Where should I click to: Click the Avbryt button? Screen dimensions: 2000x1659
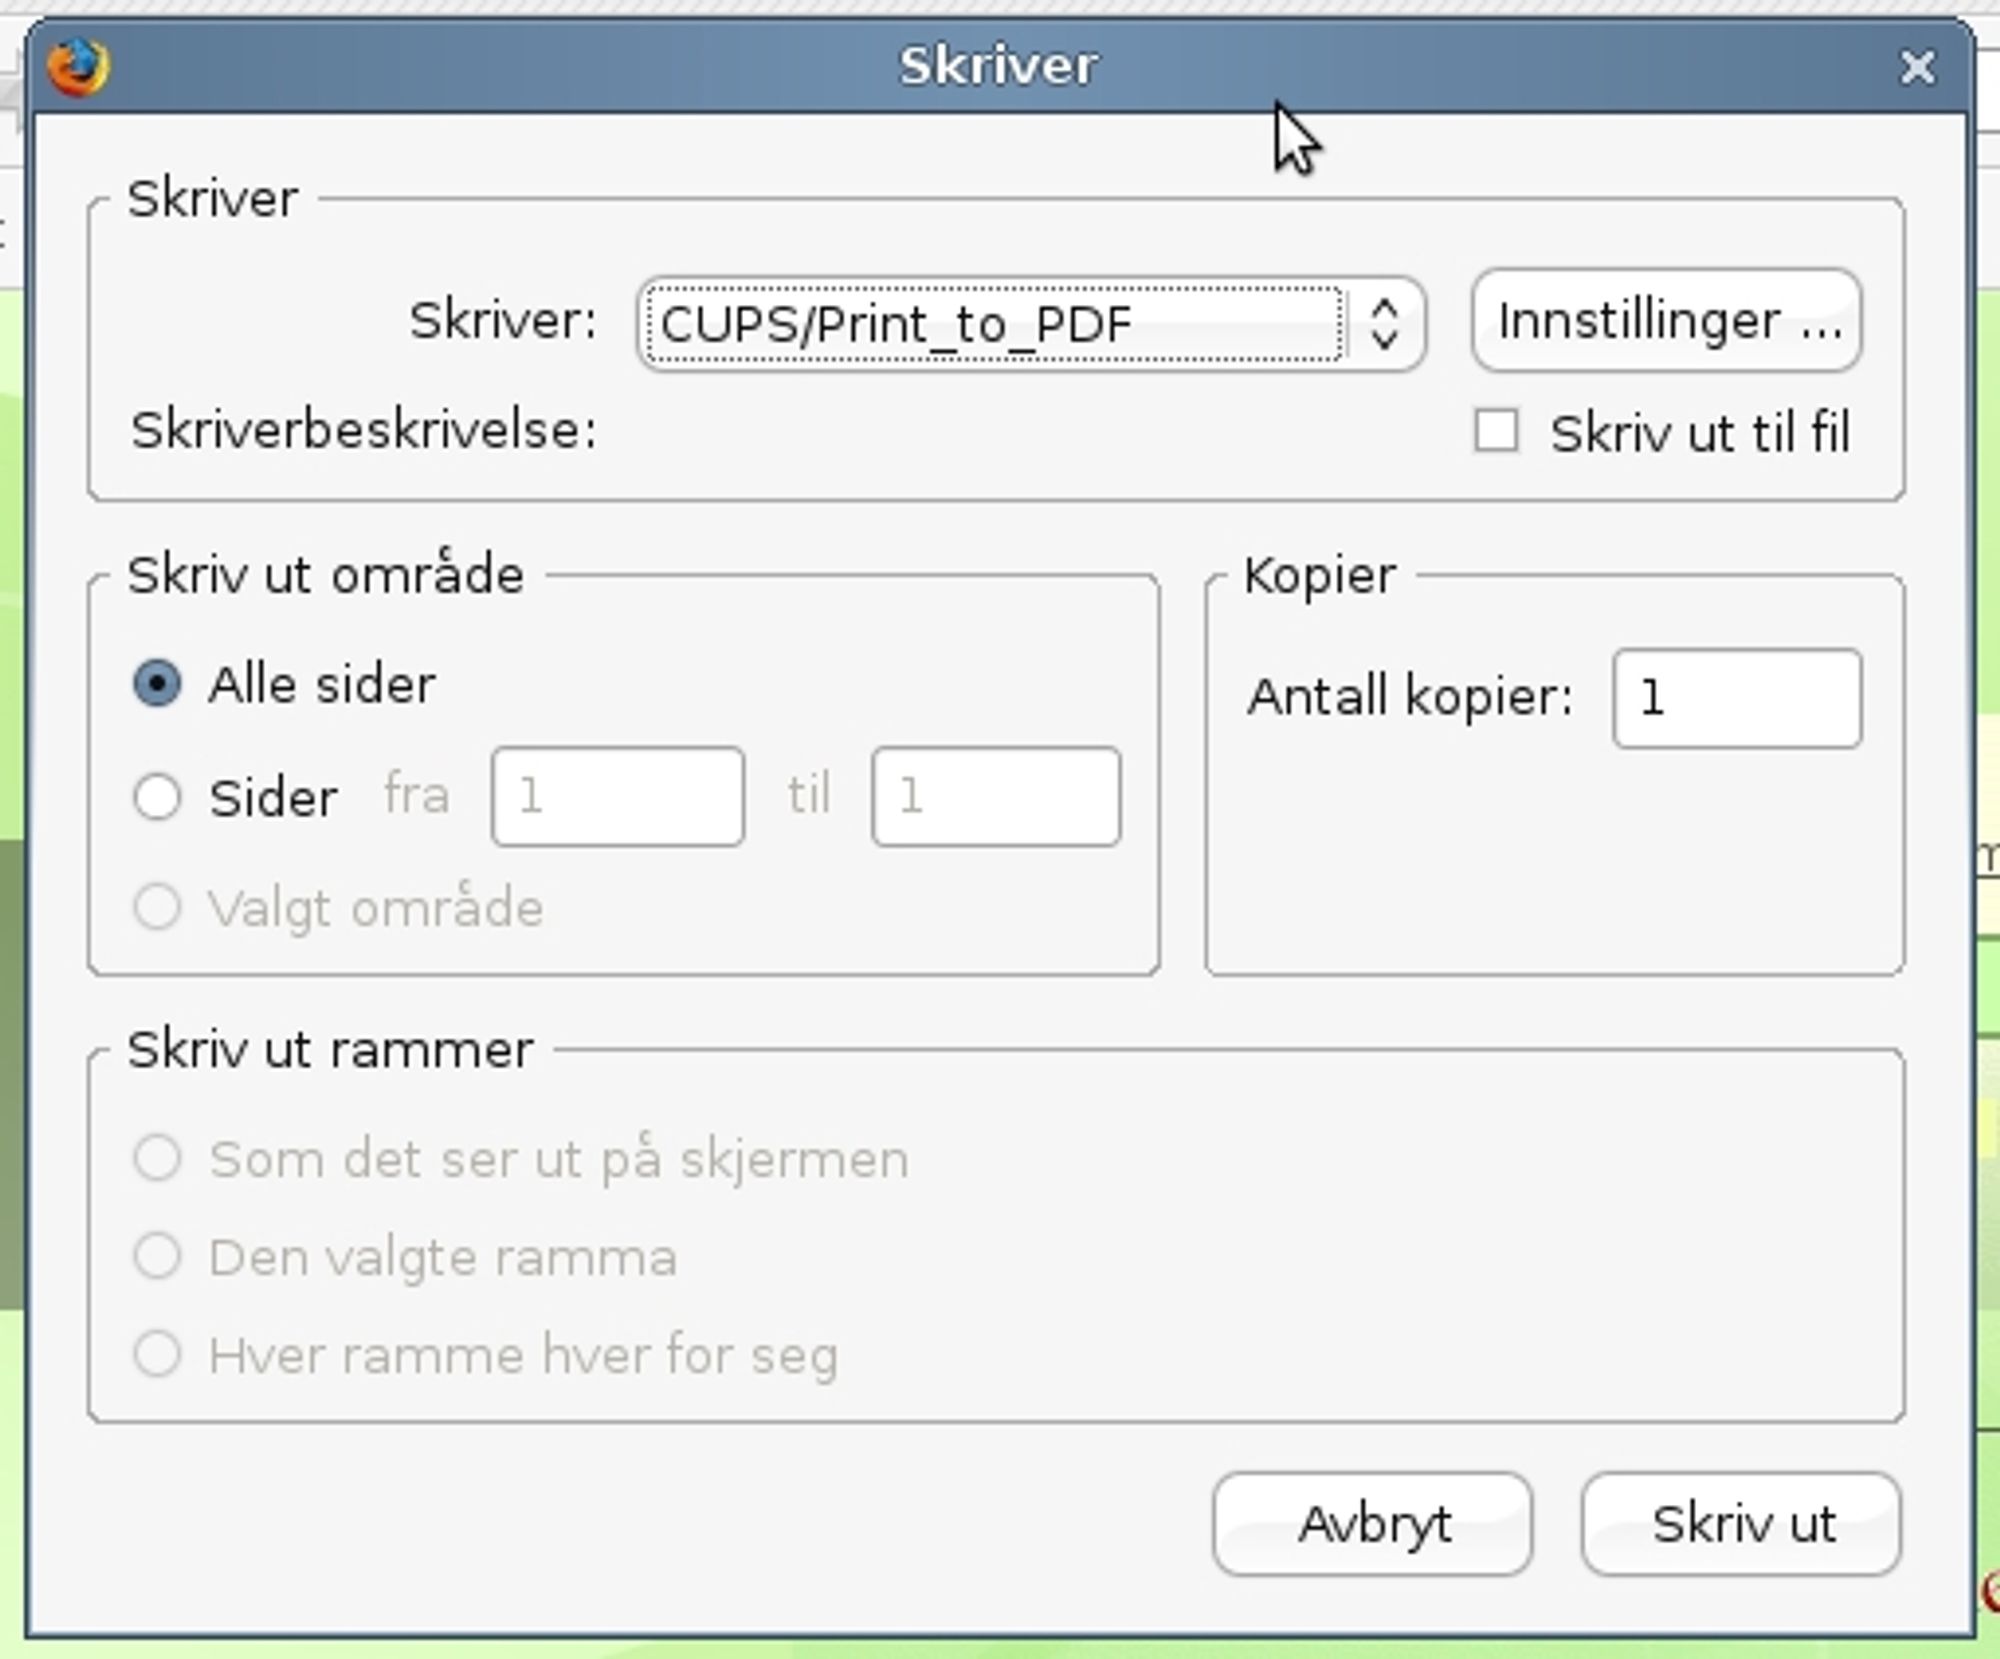(x=1372, y=1524)
